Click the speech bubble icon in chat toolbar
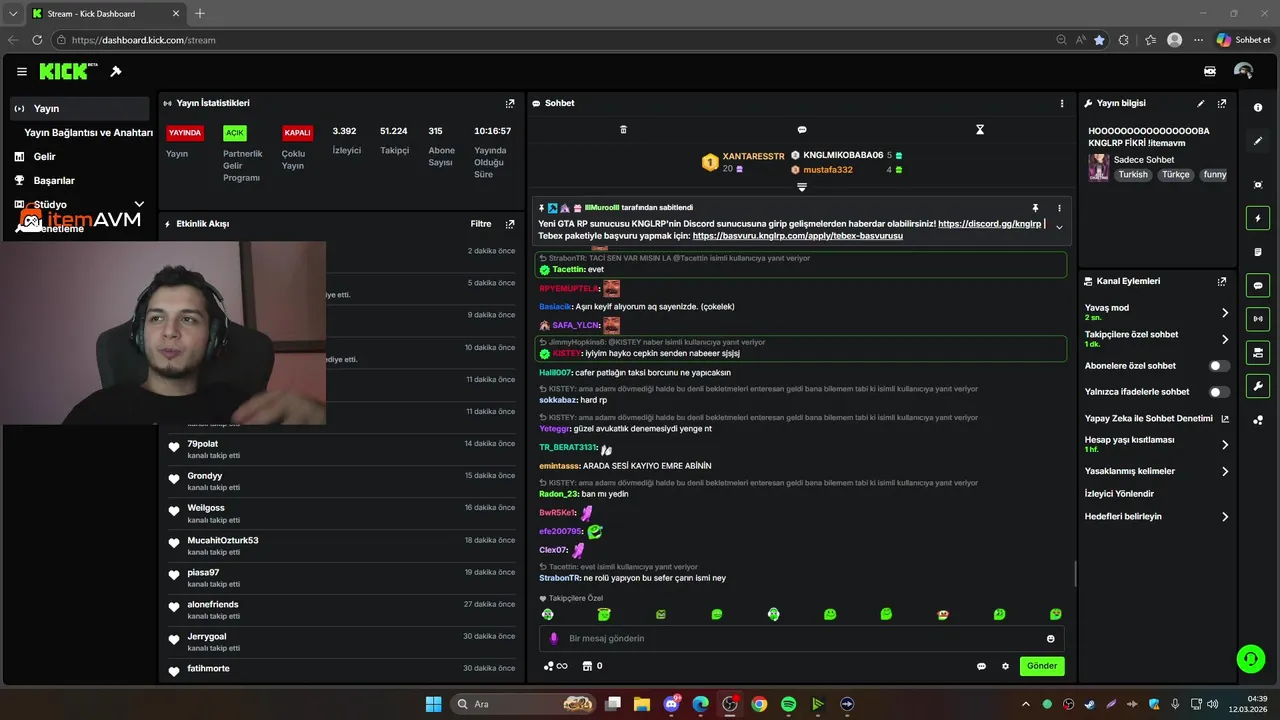 point(802,130)
